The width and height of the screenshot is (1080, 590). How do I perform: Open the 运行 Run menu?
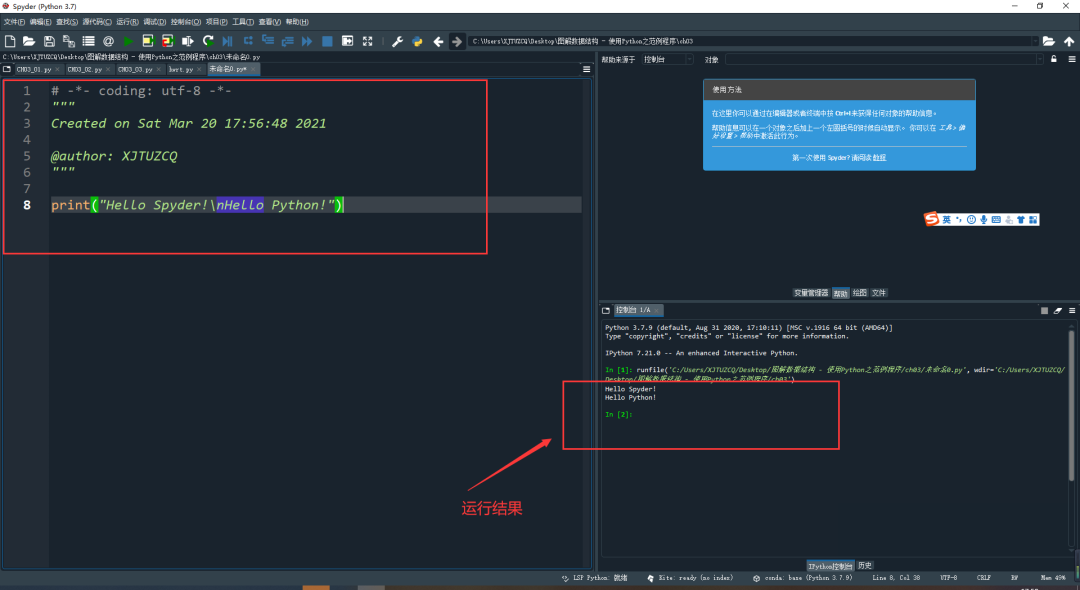(x=127, y=22)
